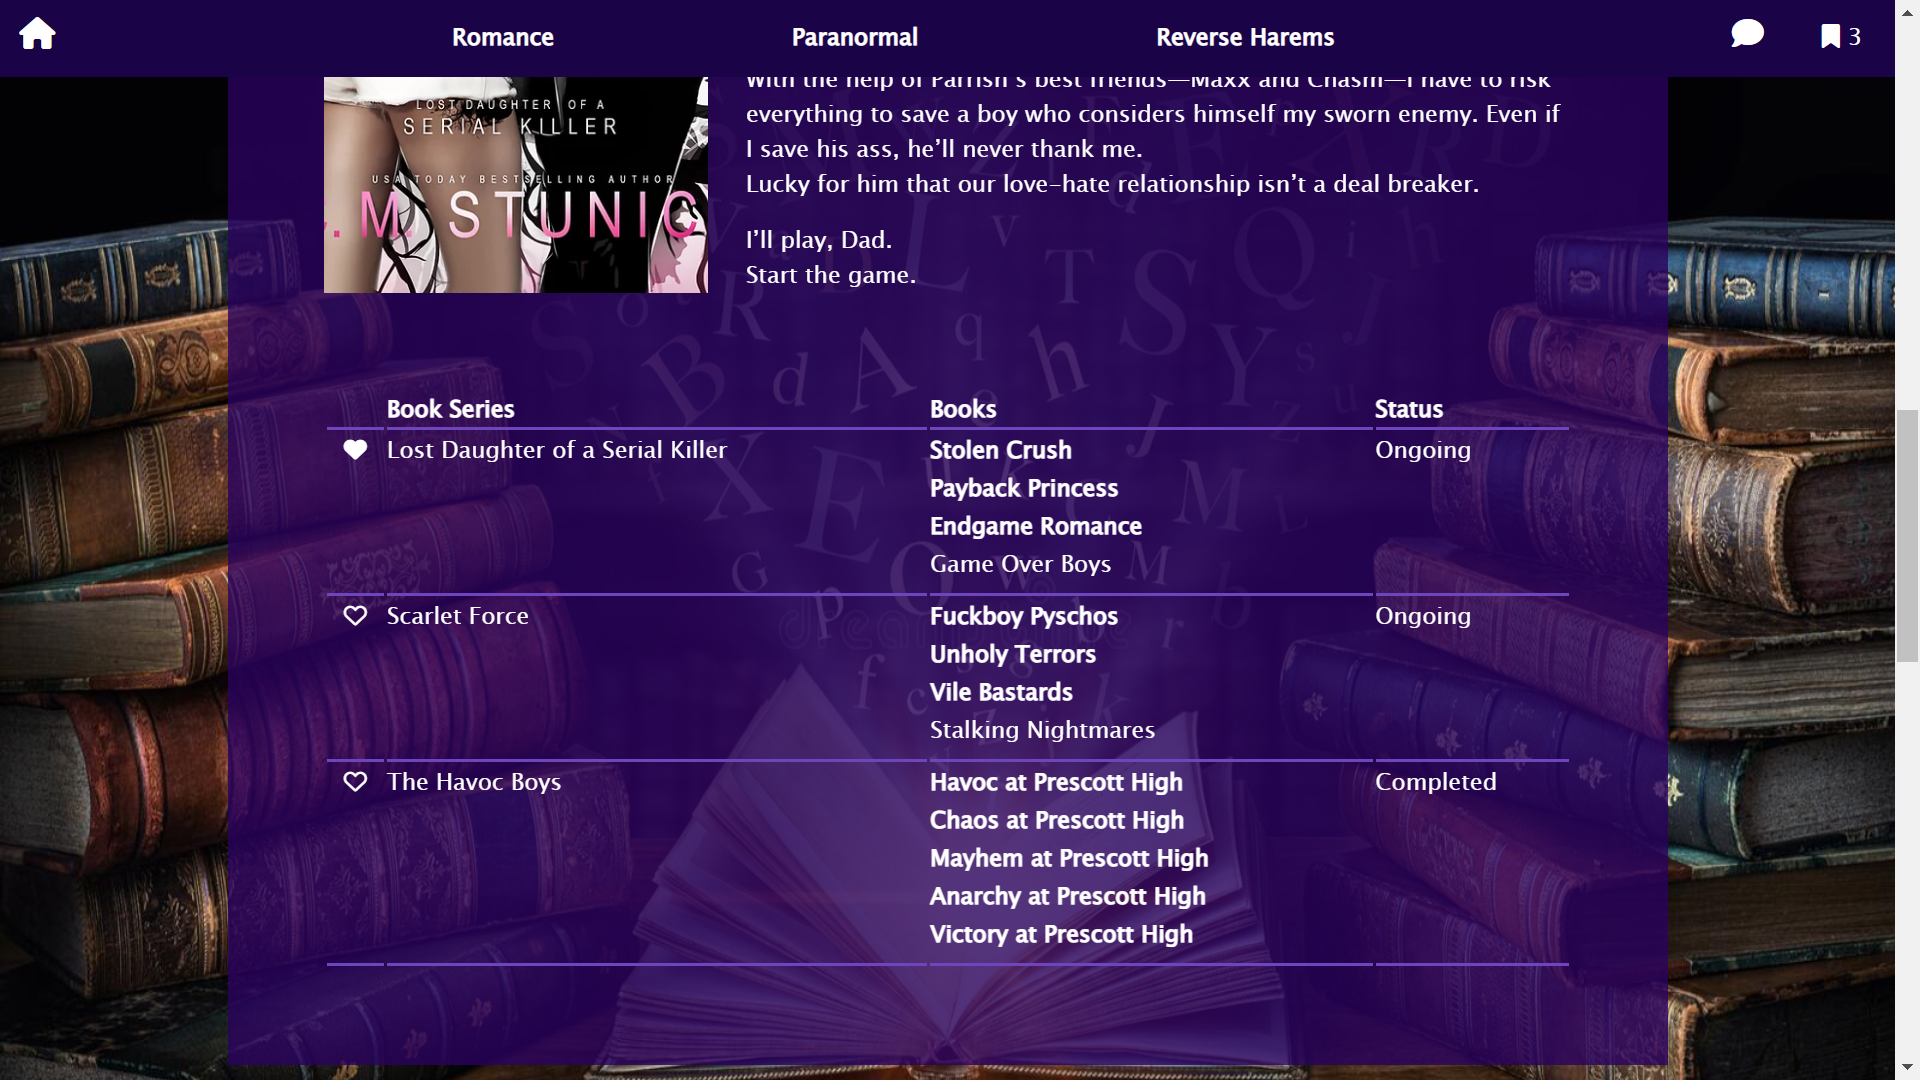
Task: Favorite the Scarlet Force series heart
Action: 355,616
